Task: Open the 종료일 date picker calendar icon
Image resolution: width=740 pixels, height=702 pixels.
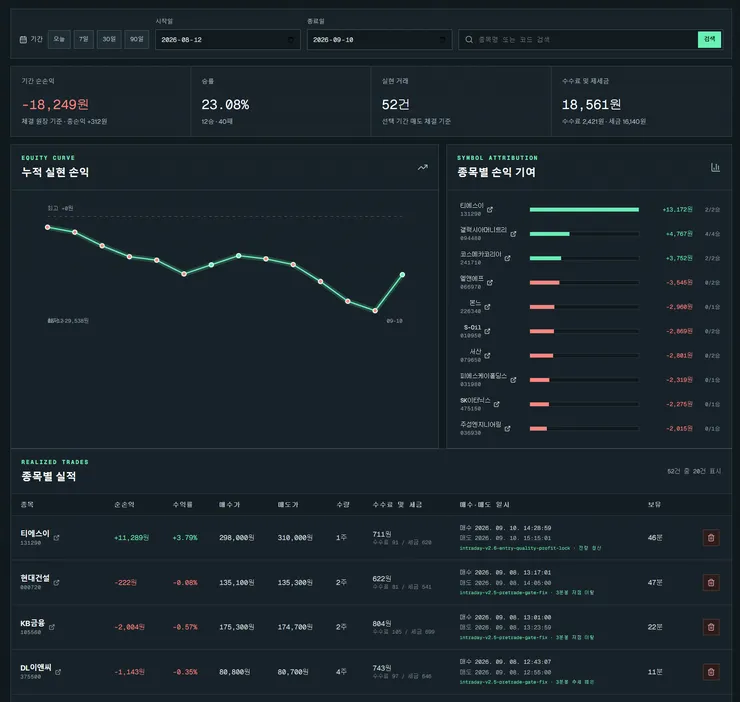Action: point(442,40)
